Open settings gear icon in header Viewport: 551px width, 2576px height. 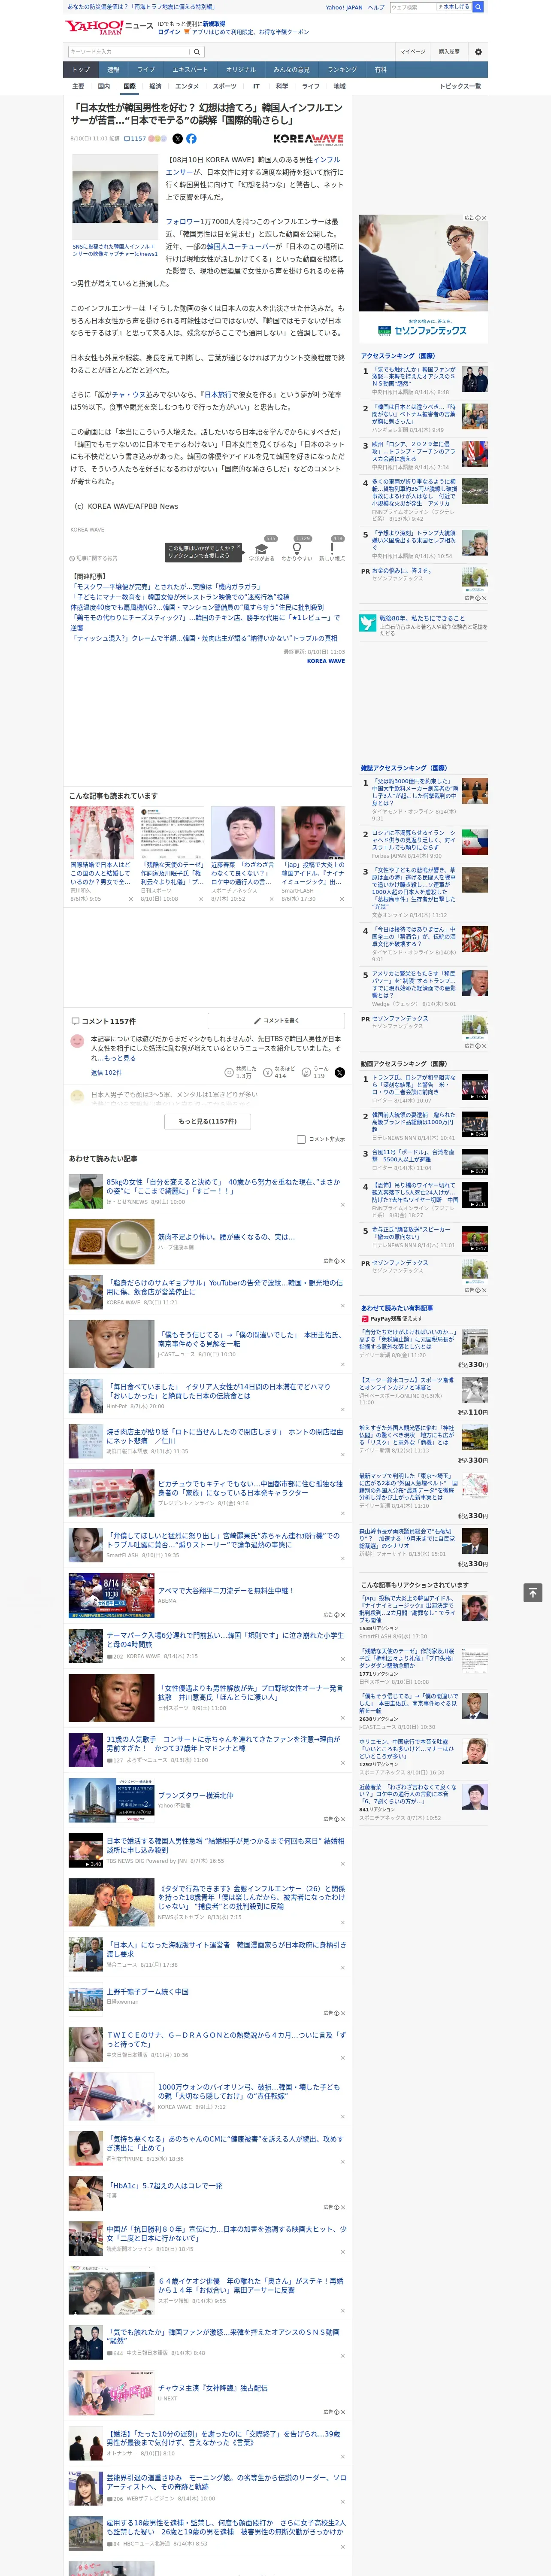coord(478,52)
